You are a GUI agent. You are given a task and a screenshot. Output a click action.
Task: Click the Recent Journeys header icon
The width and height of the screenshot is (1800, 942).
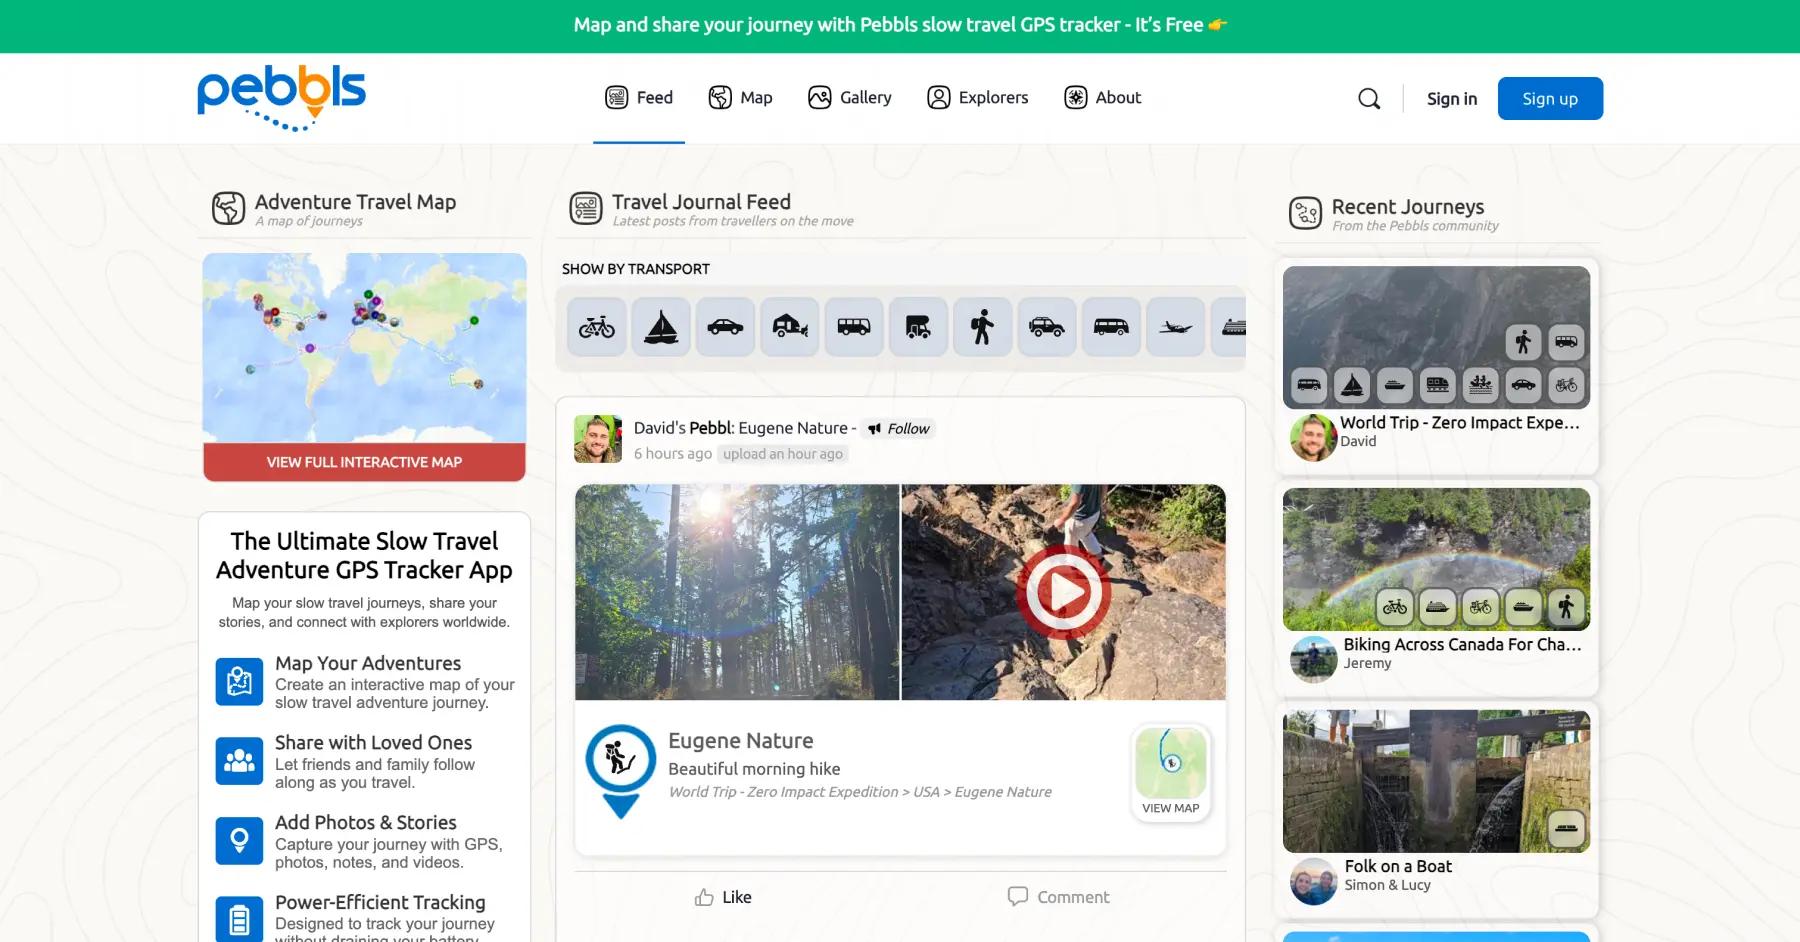pos(1306,213)
